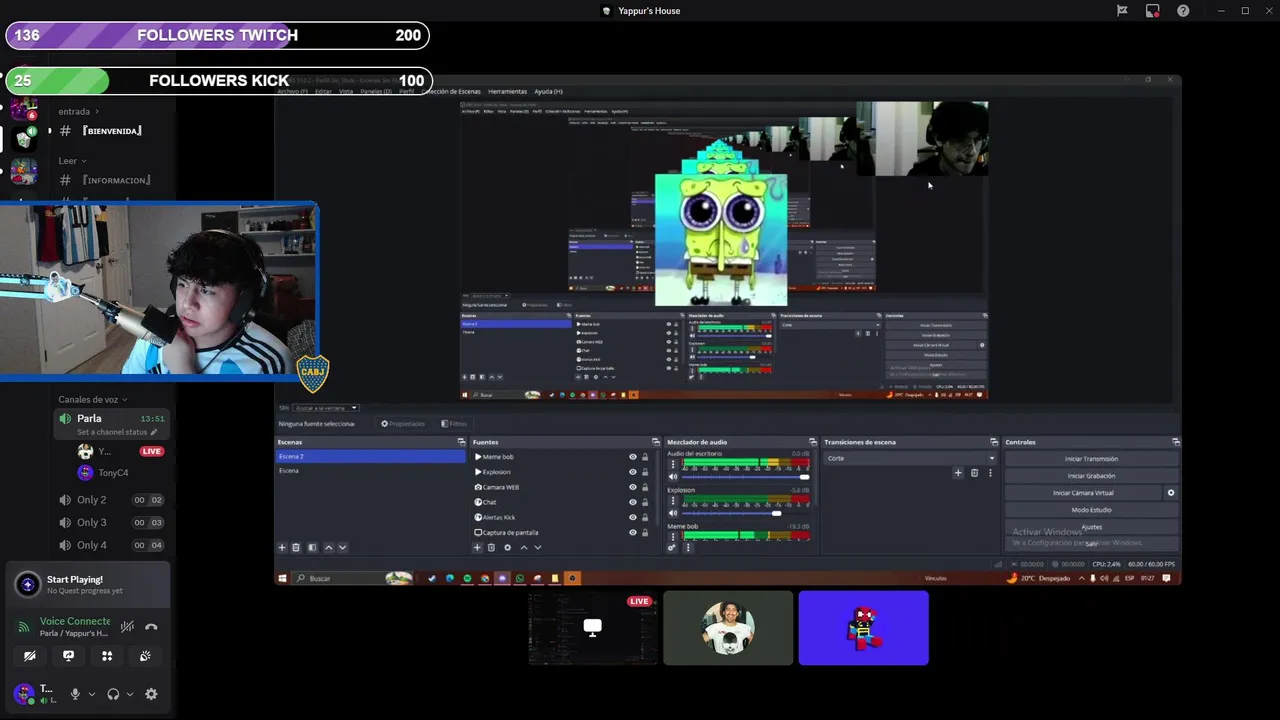
Task: Hide the Meme bob source
Action: [x=632, y=457]
